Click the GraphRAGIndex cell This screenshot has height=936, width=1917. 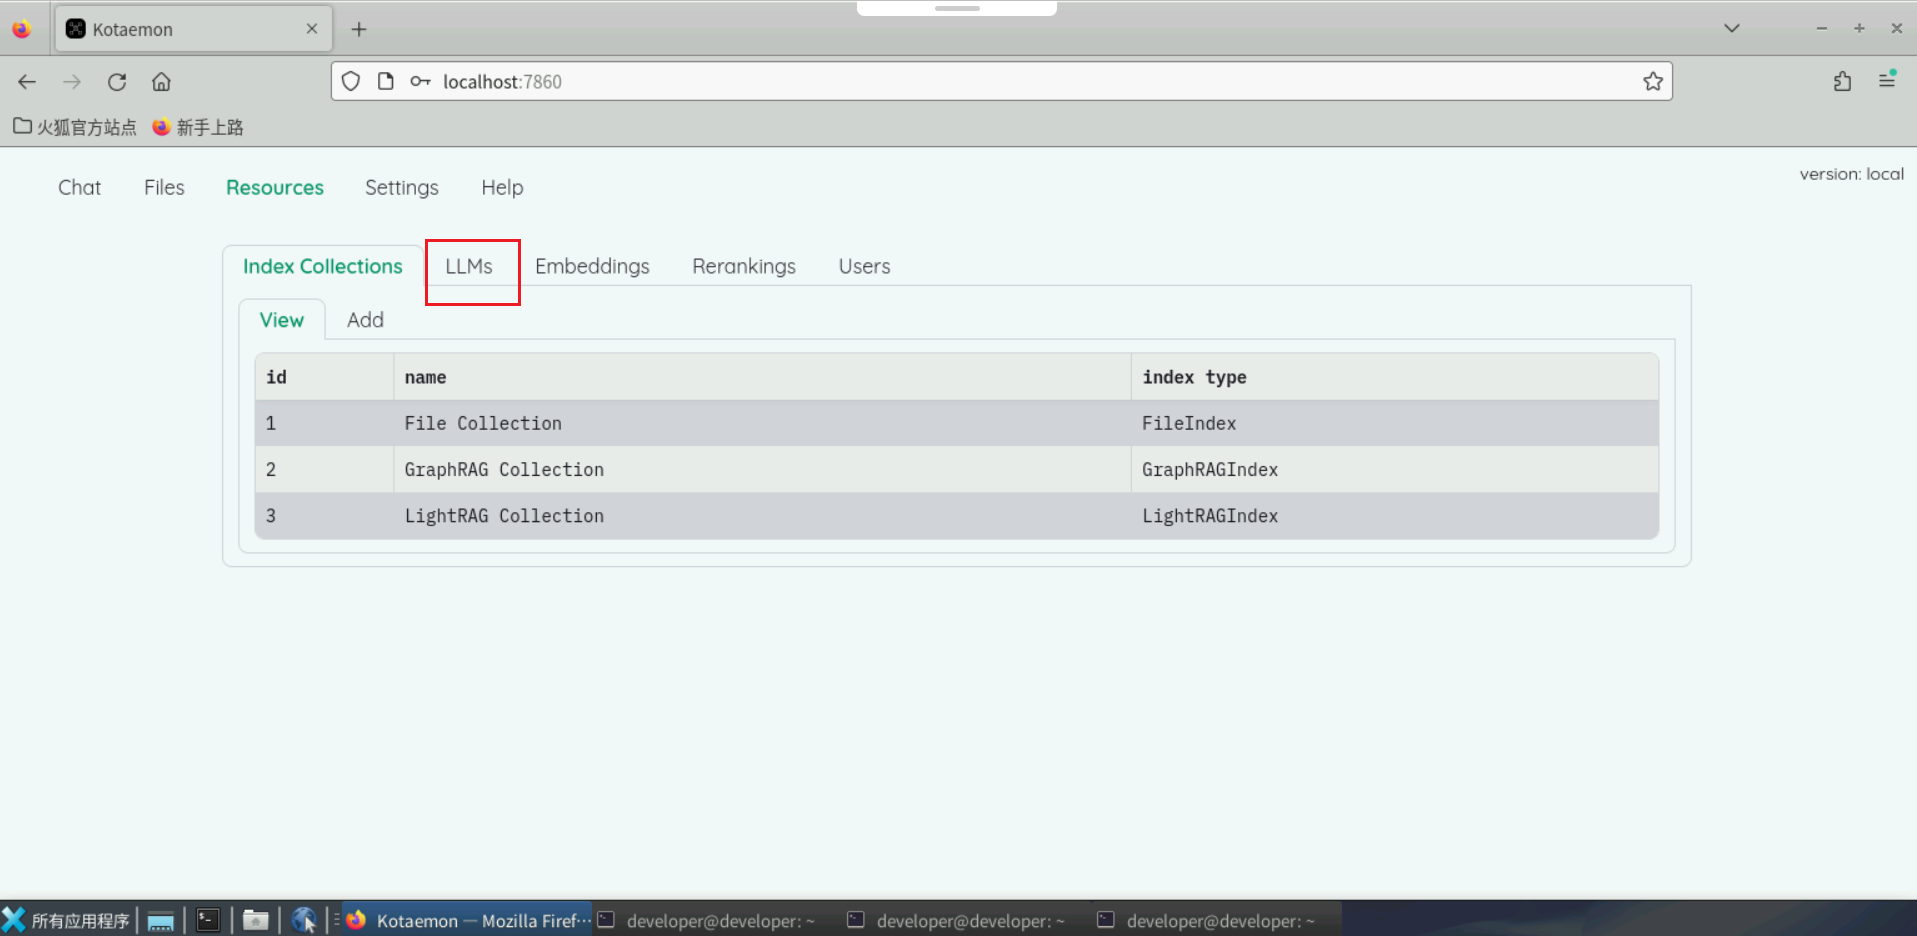coord(1395,469)
